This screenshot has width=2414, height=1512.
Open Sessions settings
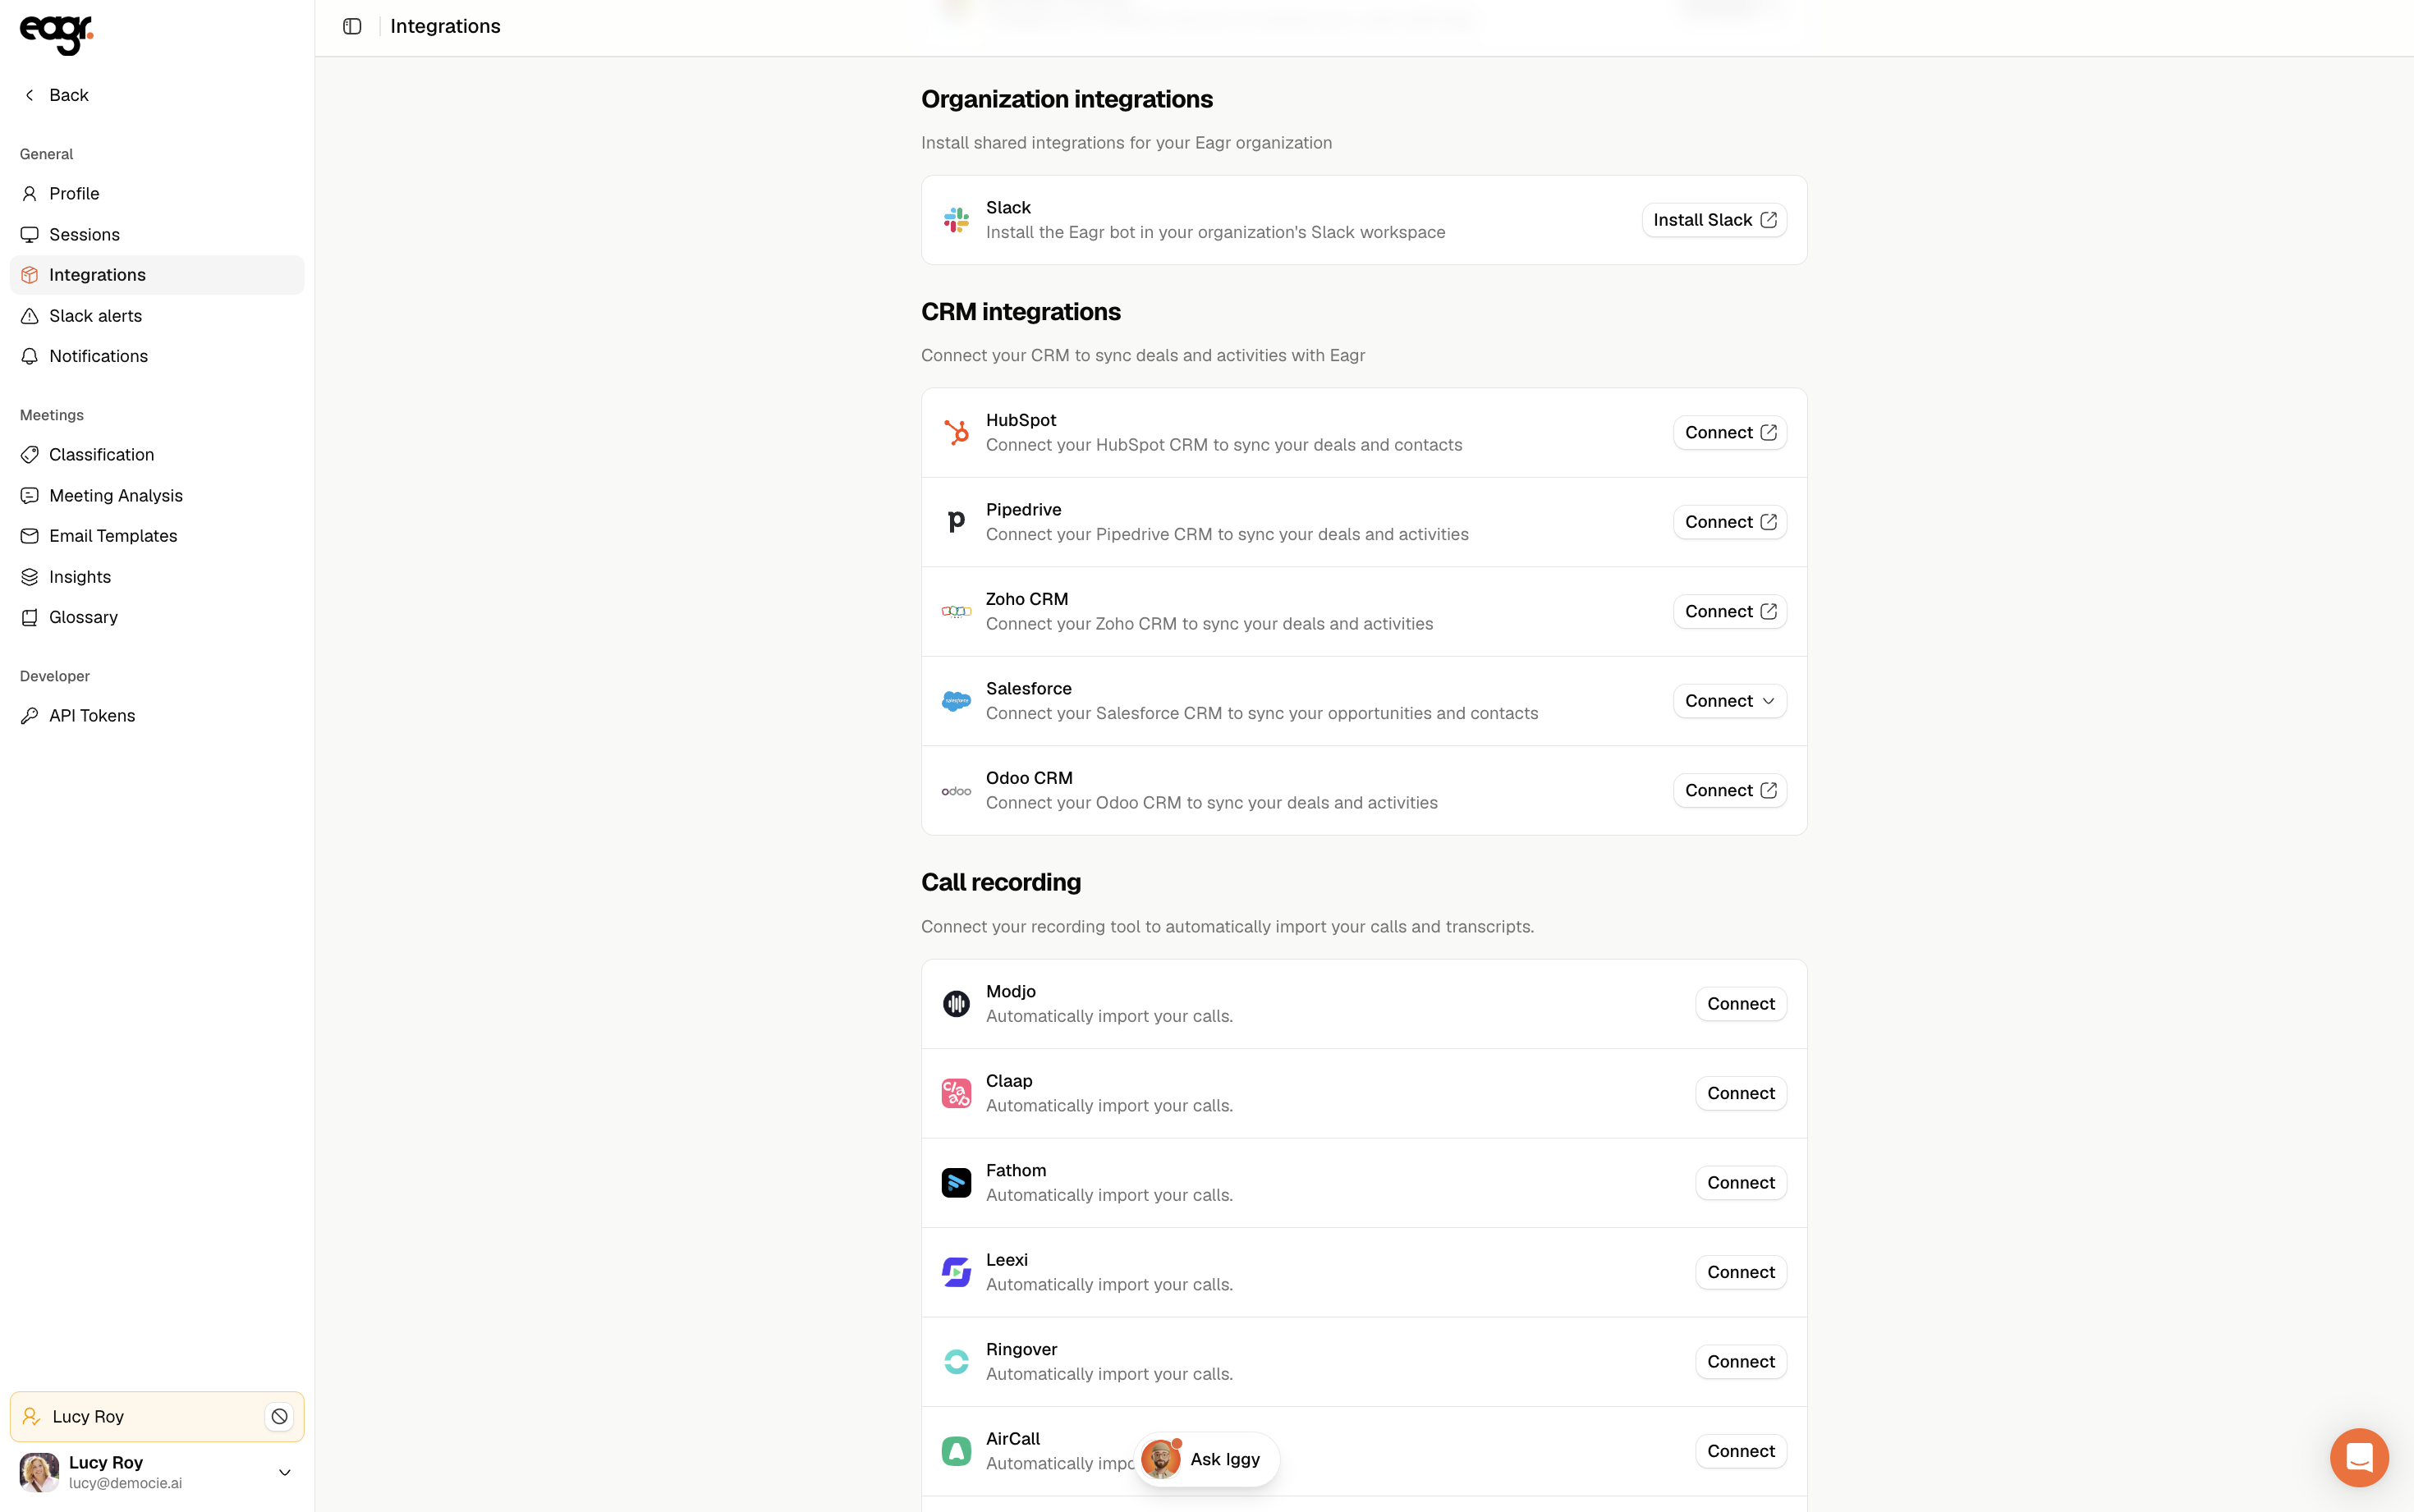(157, 234)
